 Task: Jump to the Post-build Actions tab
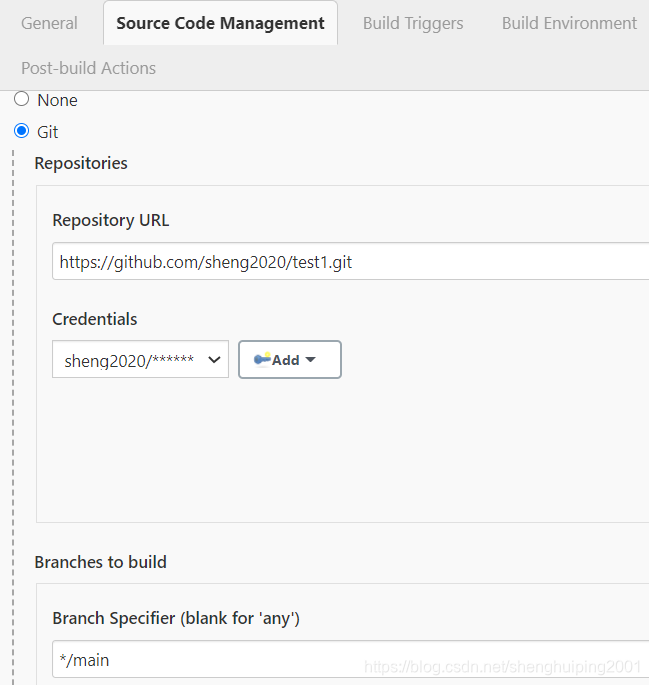(88, 68)
